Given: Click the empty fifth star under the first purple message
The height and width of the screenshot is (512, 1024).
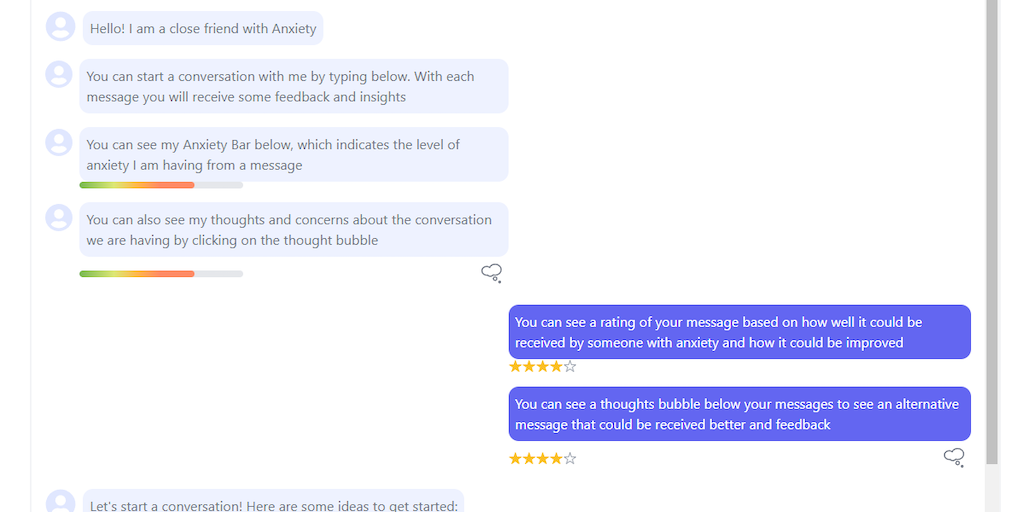Looking at the screenshot, I should coord(571,367).
